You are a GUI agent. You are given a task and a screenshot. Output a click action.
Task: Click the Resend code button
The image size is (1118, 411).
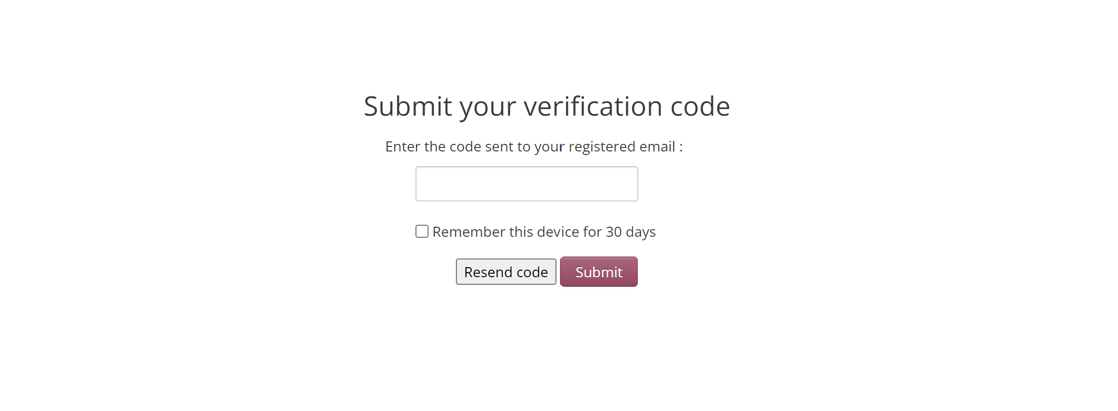pyautogui.click(x=506, y=272)
